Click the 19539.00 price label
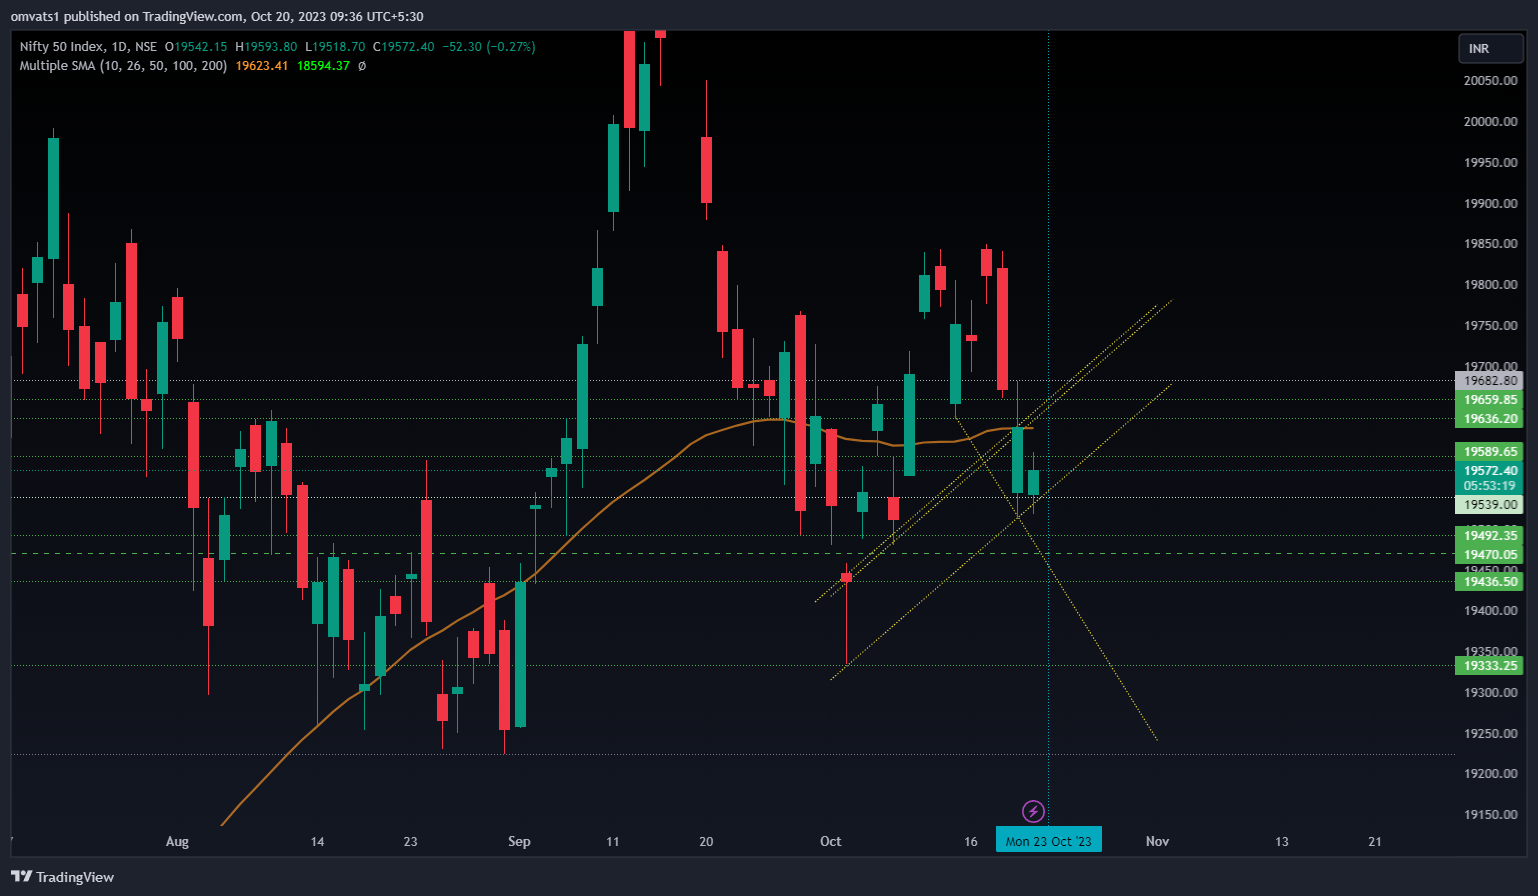The height and width of the screenshot is (896, 1538). (x=1489, y=504)
